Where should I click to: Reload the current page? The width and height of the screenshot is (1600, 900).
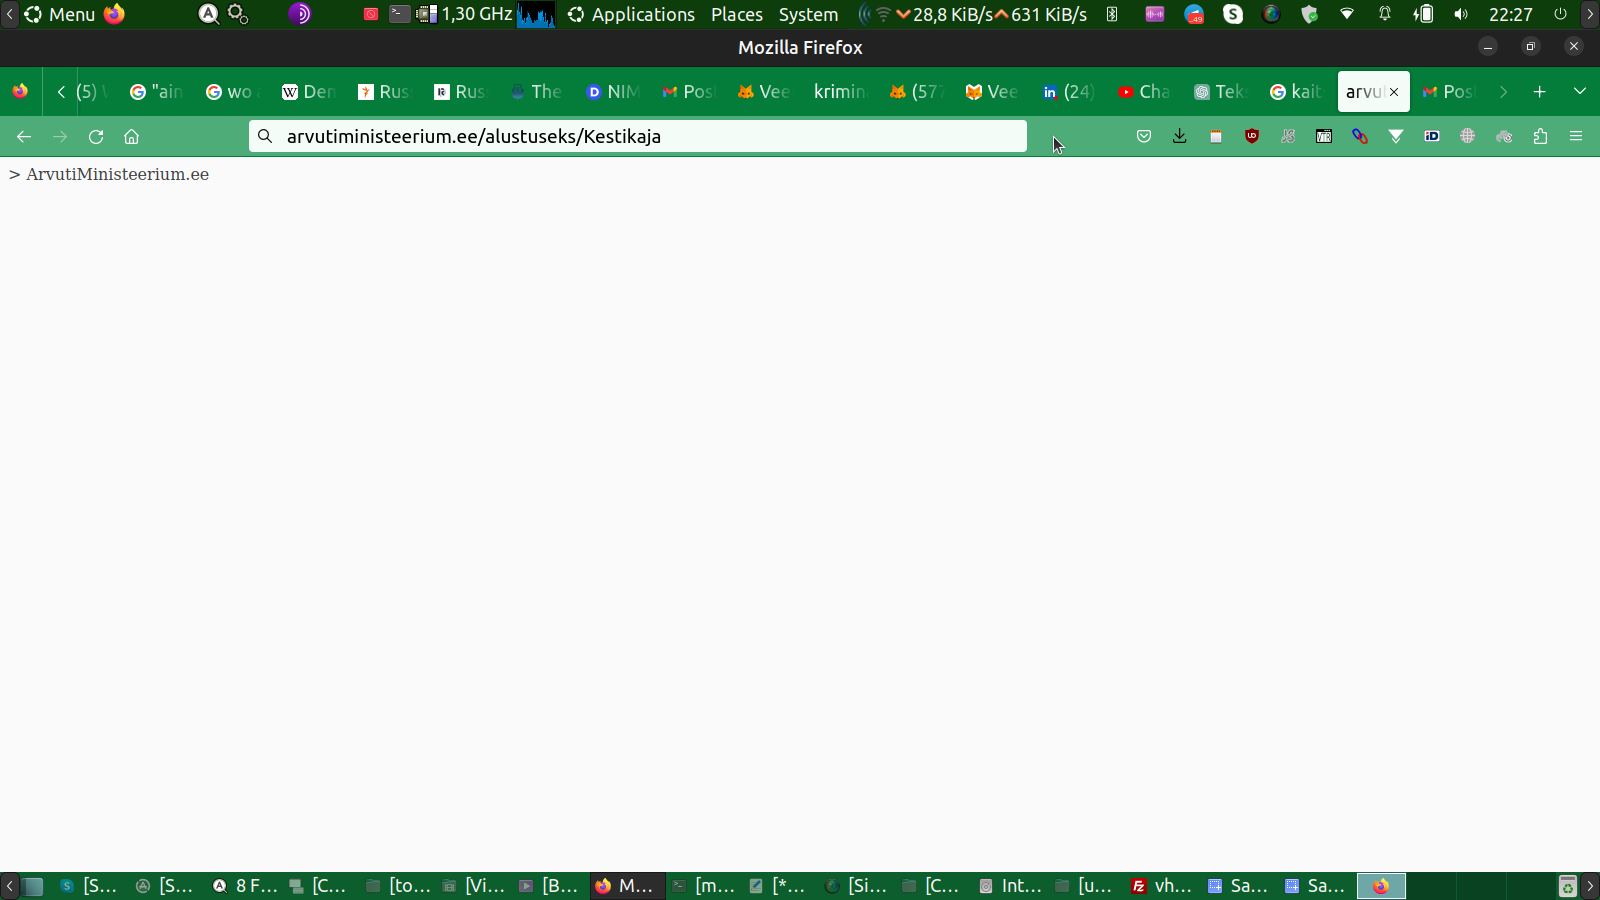[x=96, y=137]
